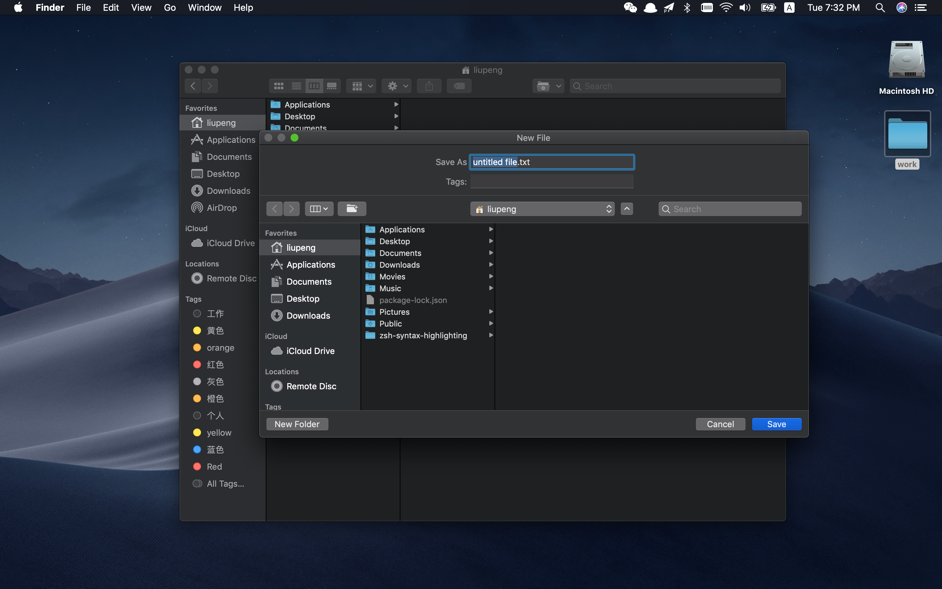Click the Save As filename field

coord(551,161)
